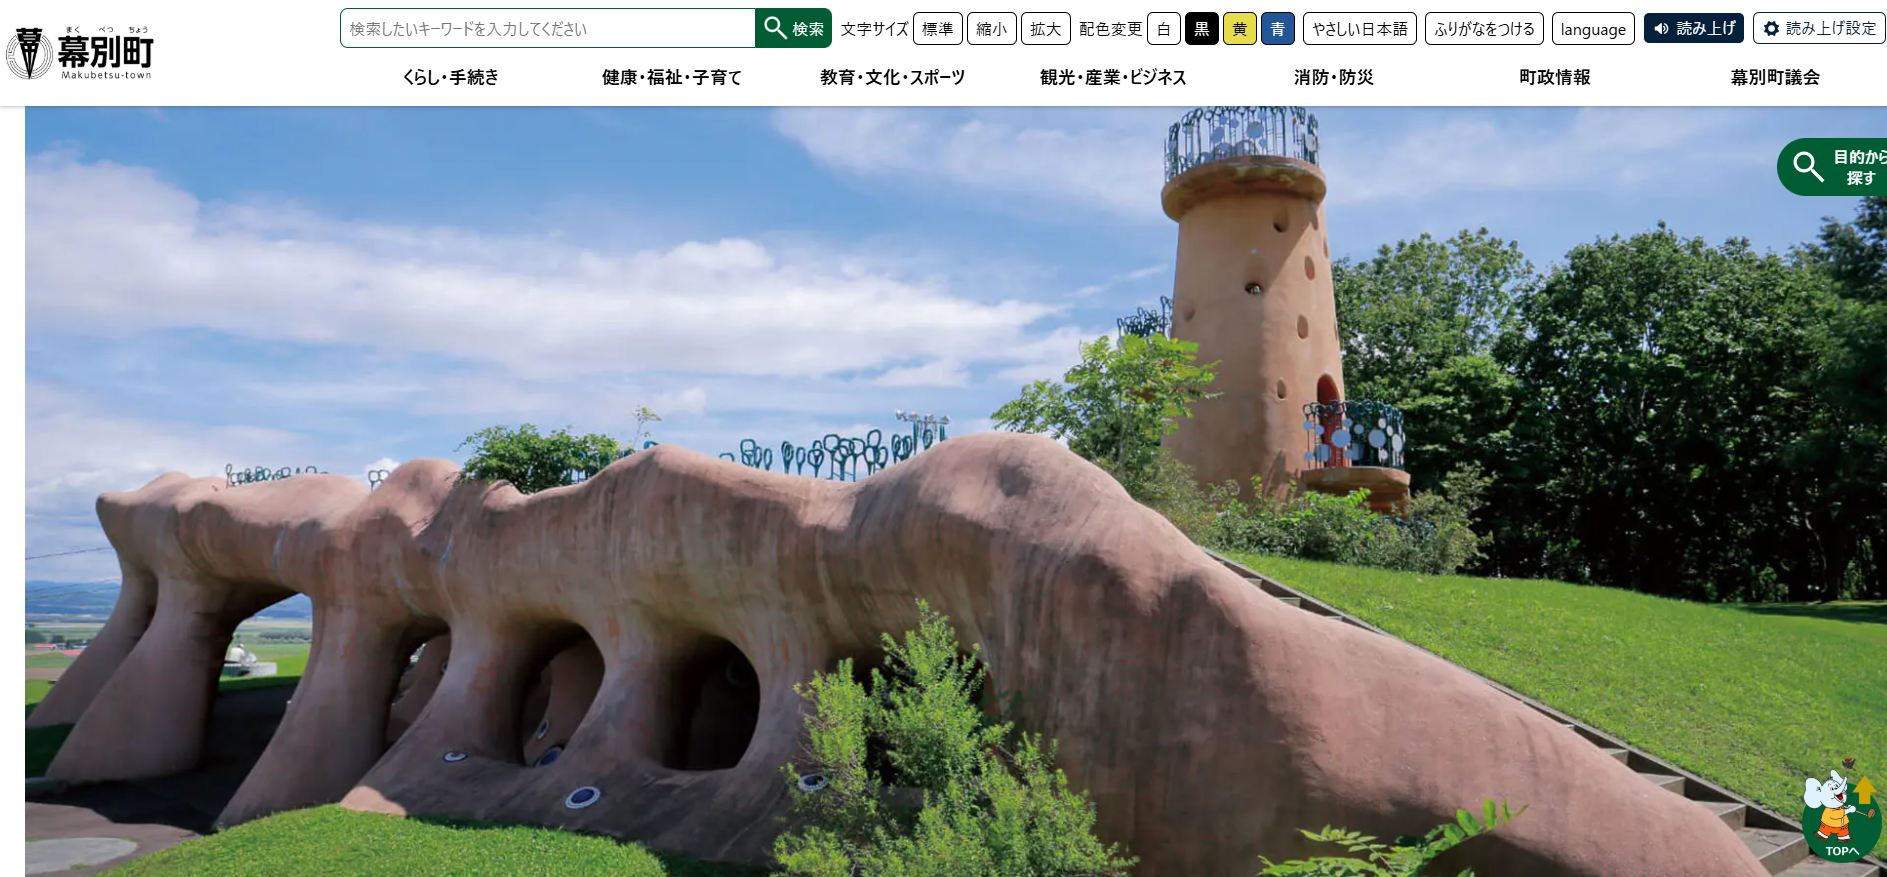
Task: Open the 目的から探す search panel
Action: pos(1834,167)
